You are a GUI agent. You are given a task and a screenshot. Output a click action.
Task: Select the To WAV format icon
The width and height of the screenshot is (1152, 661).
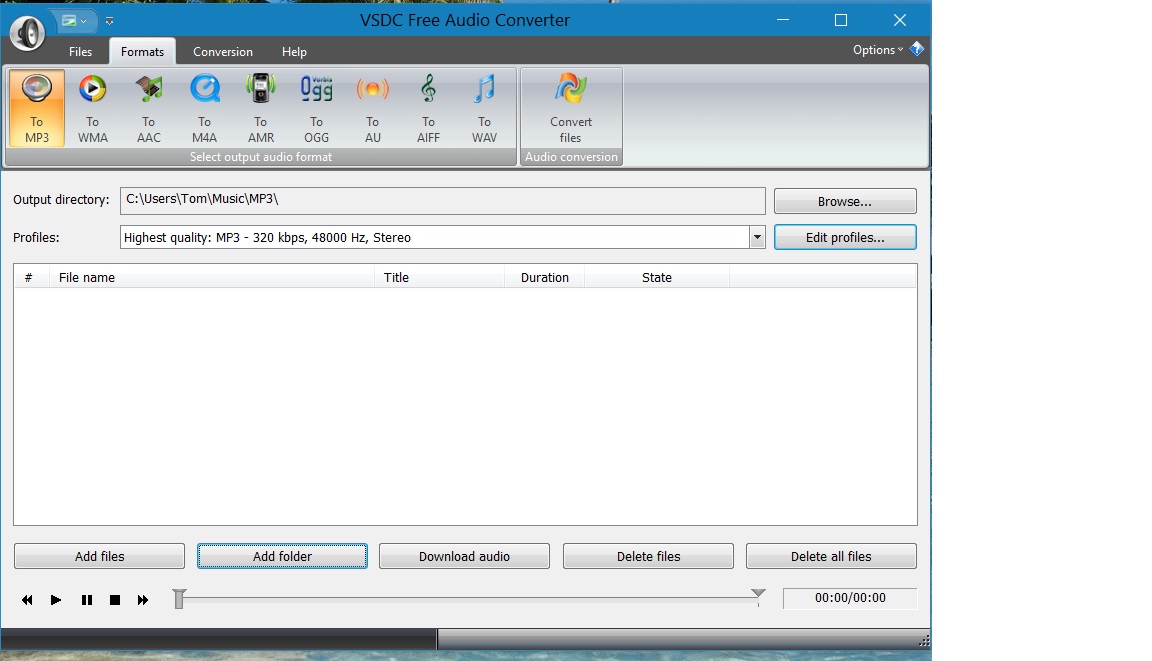pos(484,108)
